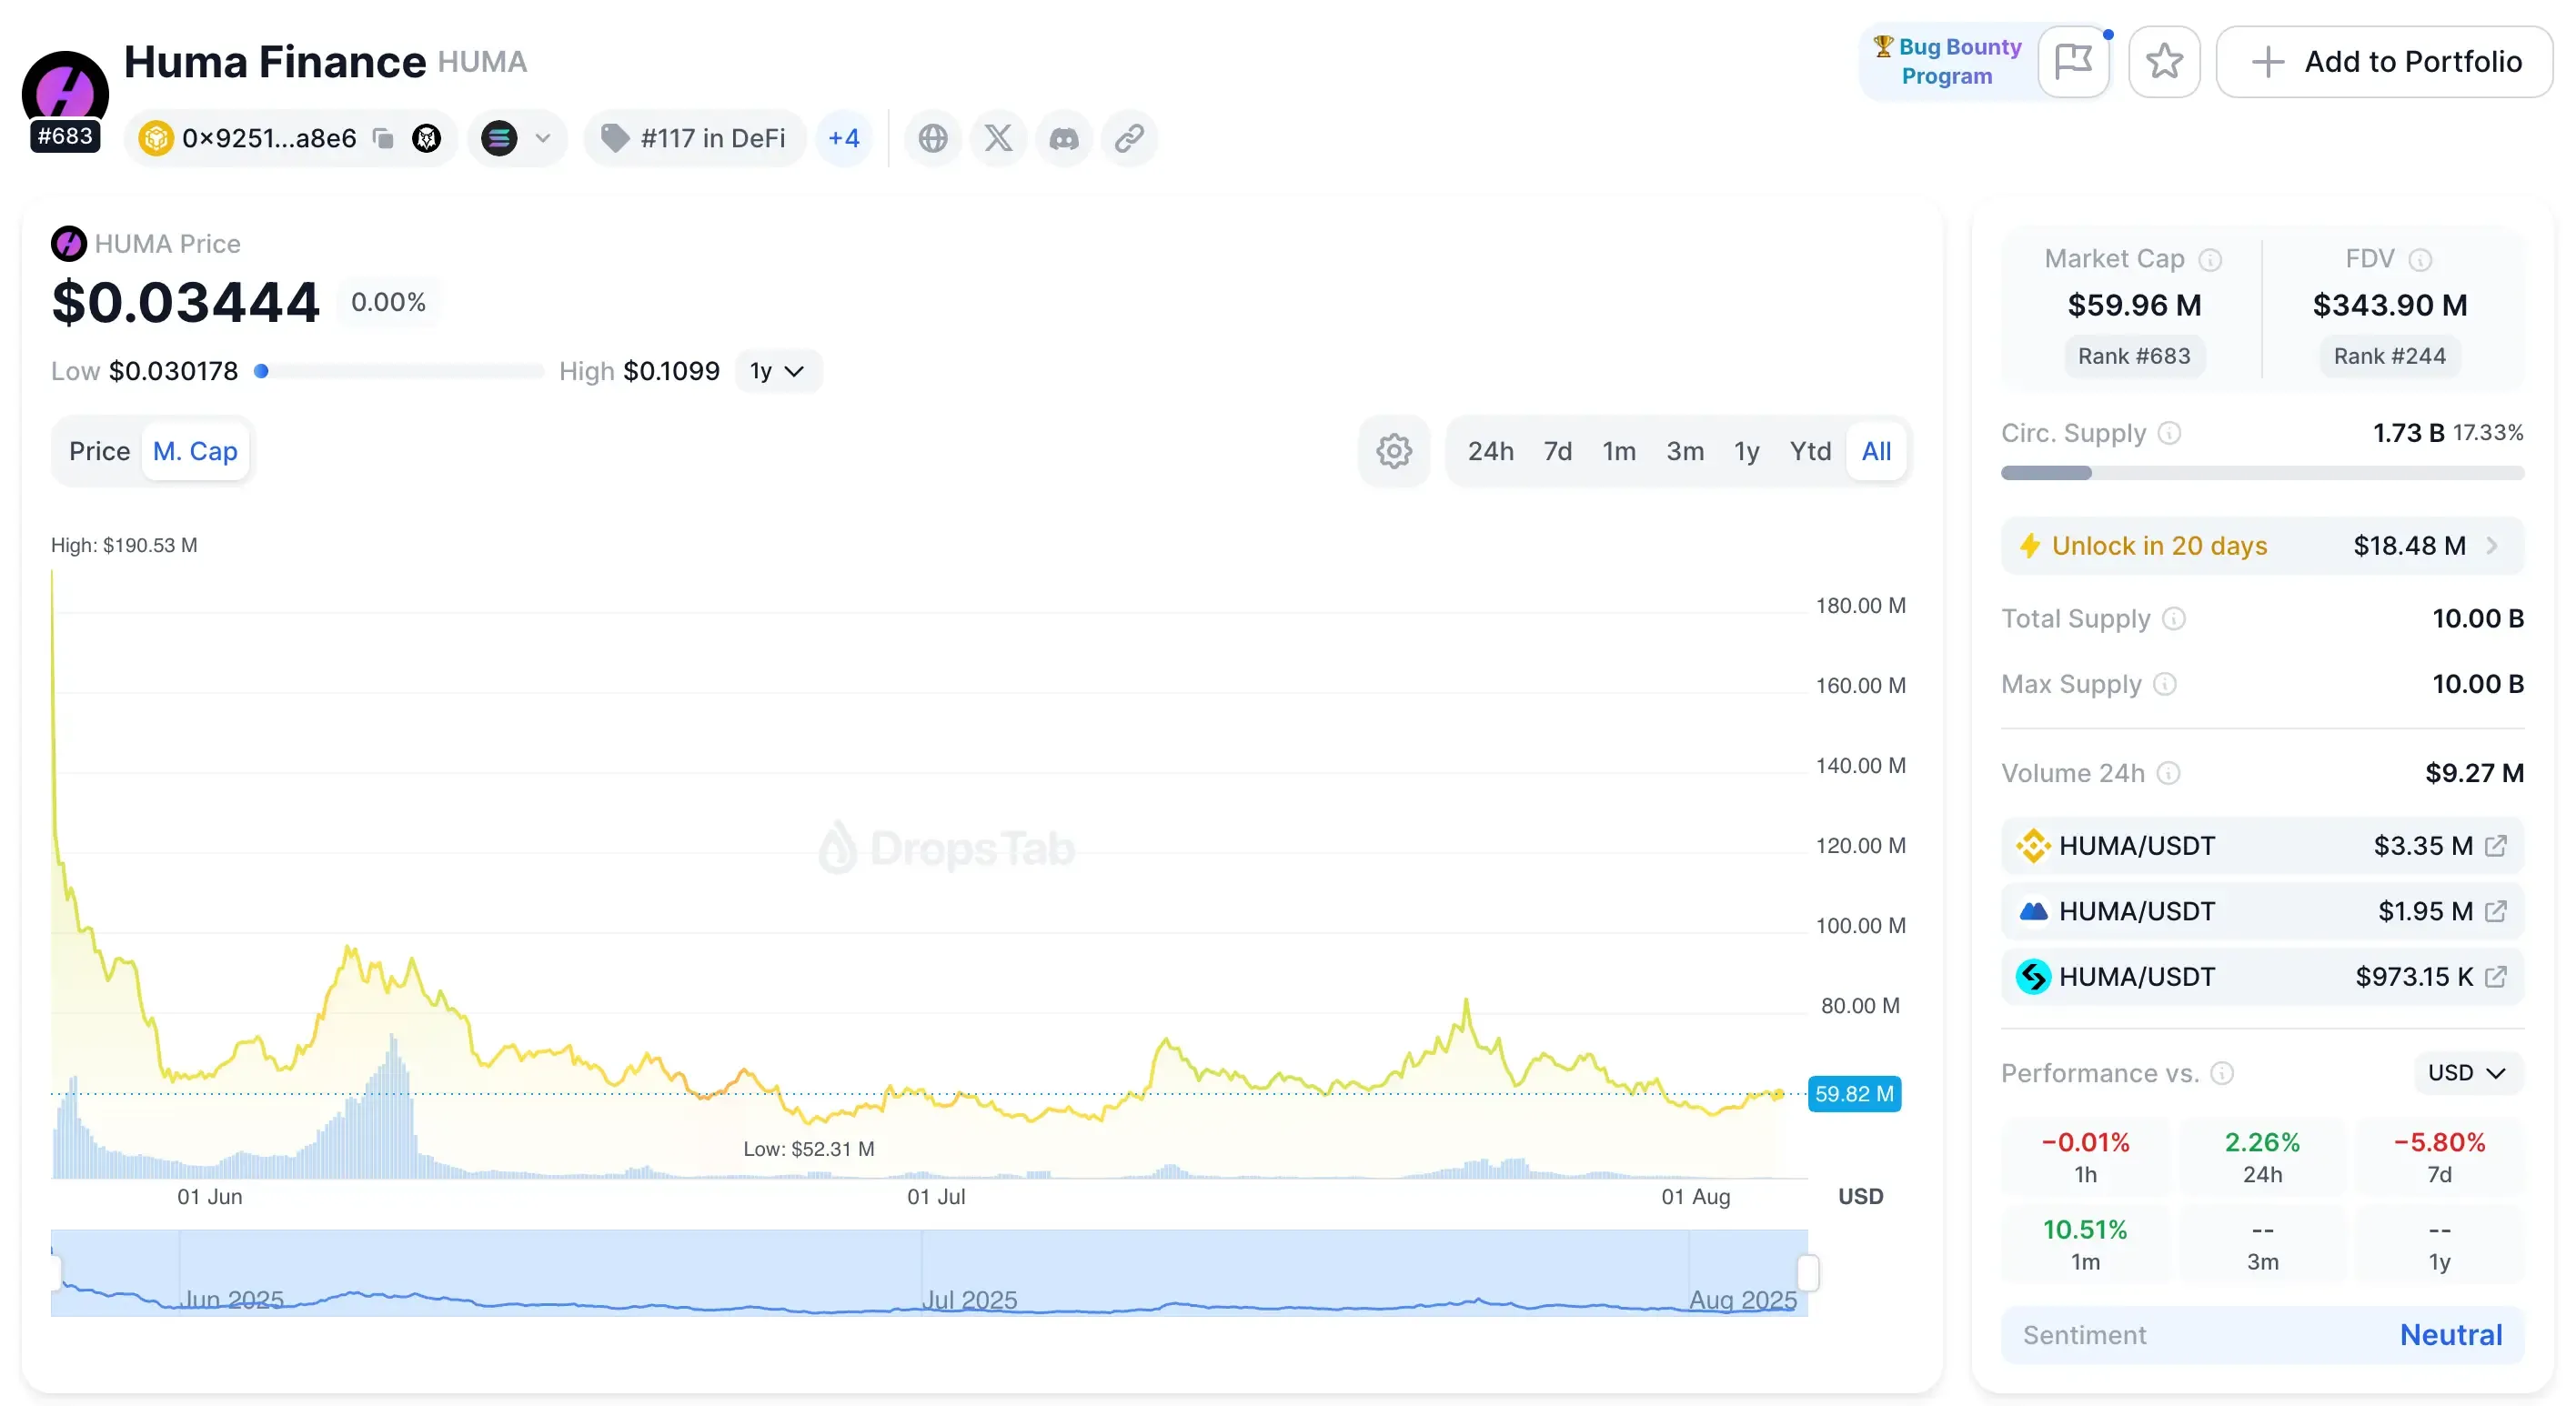Open the chart settings gear

pyautogui.click(x=1393, y=450)
